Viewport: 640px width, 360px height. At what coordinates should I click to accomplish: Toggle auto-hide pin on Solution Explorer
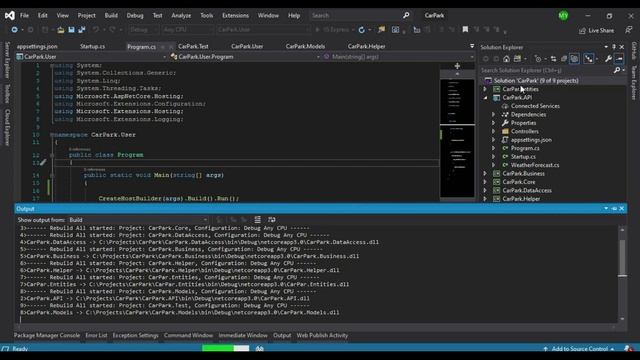pos(614,47)
